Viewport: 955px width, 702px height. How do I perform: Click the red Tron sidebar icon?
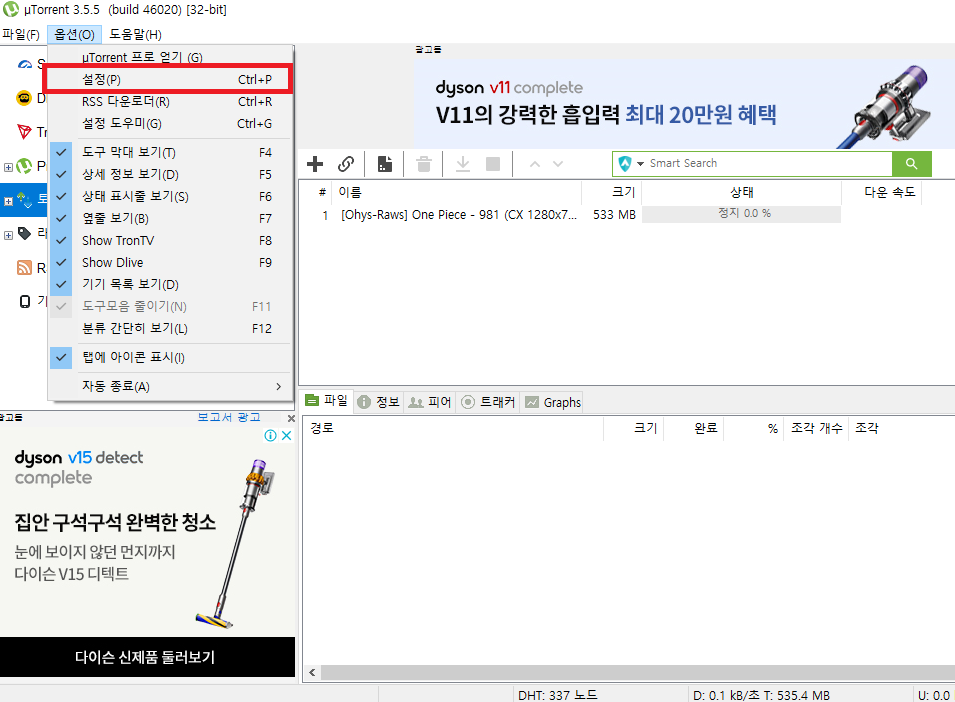click(x=24, y=131)
